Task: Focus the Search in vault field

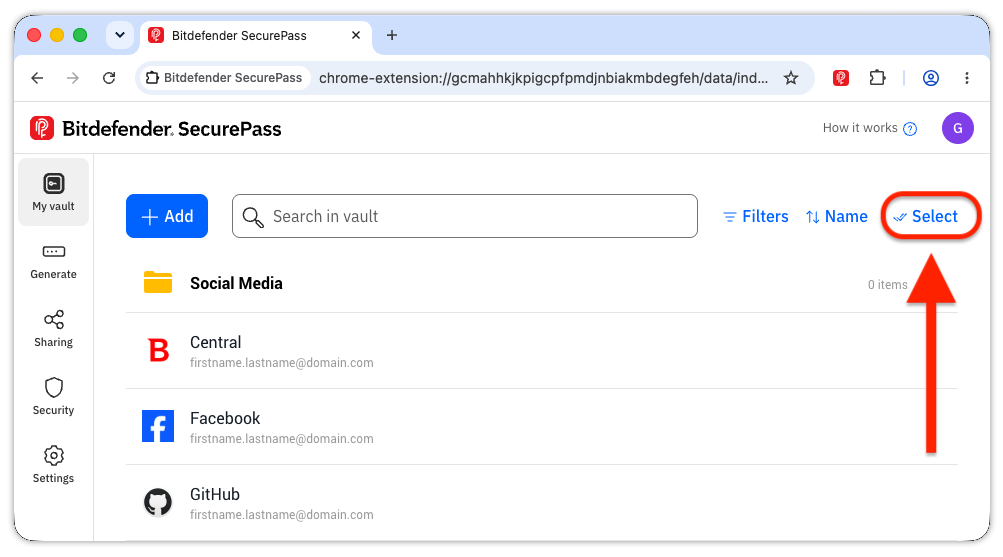Action: [x=464, y=216]
